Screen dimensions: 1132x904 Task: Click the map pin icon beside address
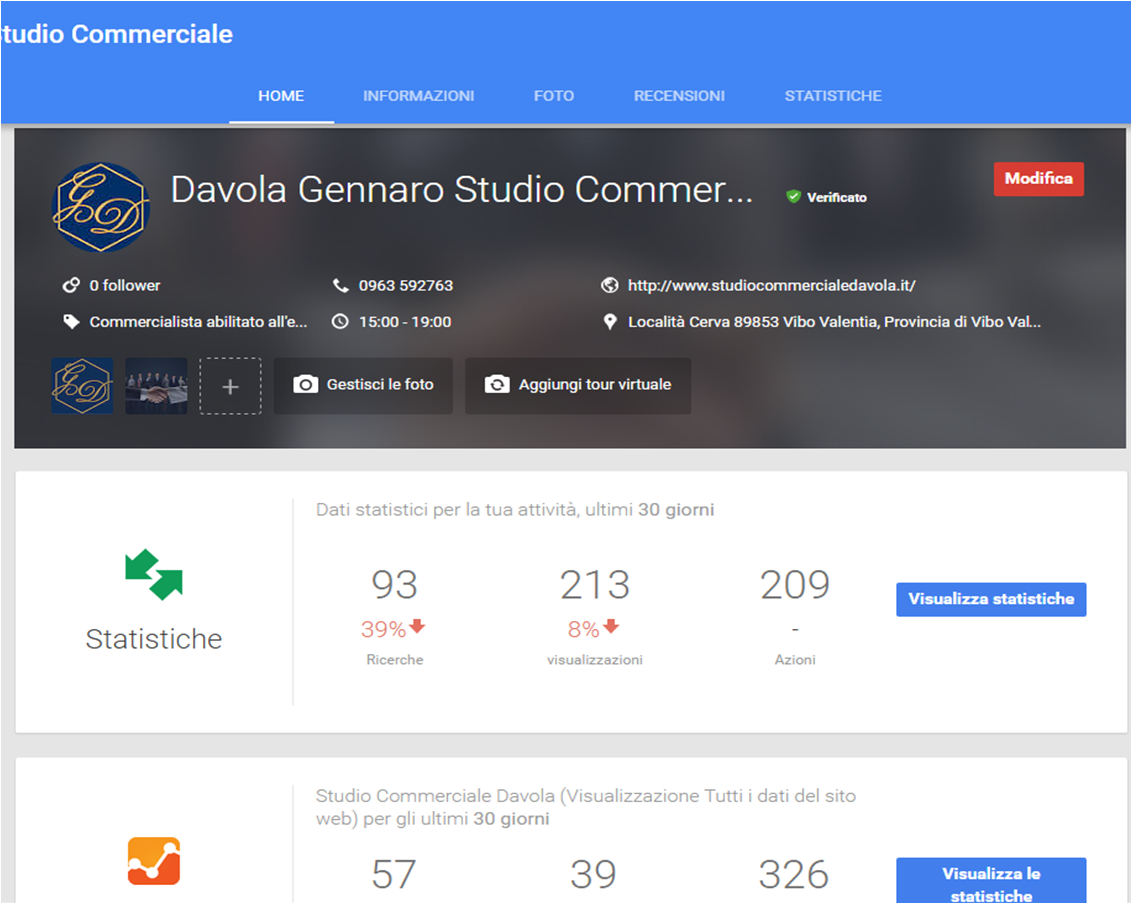tap(610, 321)
